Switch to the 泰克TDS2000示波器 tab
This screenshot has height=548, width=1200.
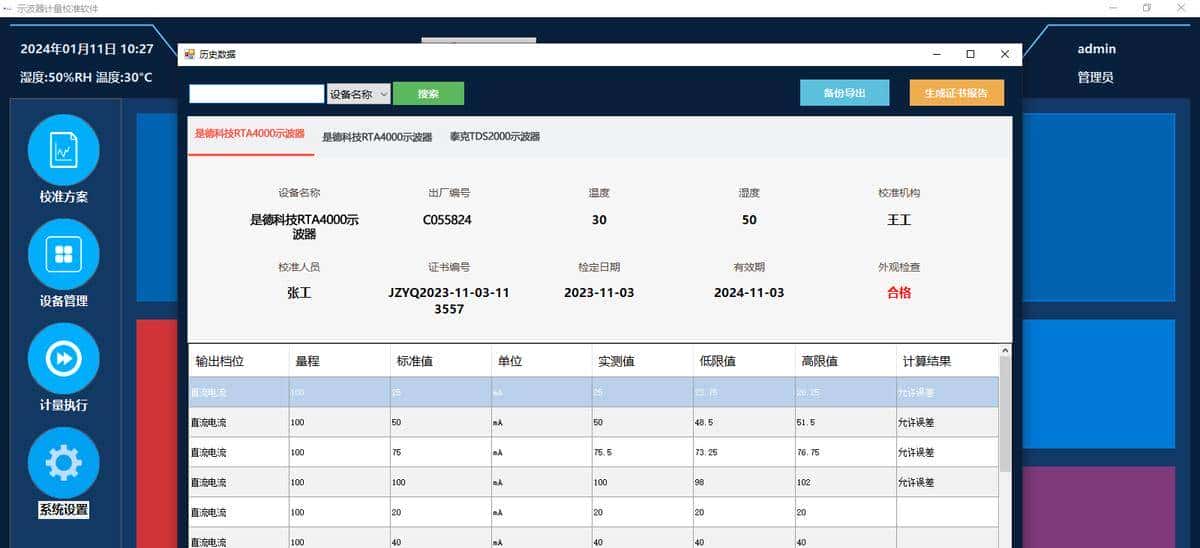tap(494, 137)
